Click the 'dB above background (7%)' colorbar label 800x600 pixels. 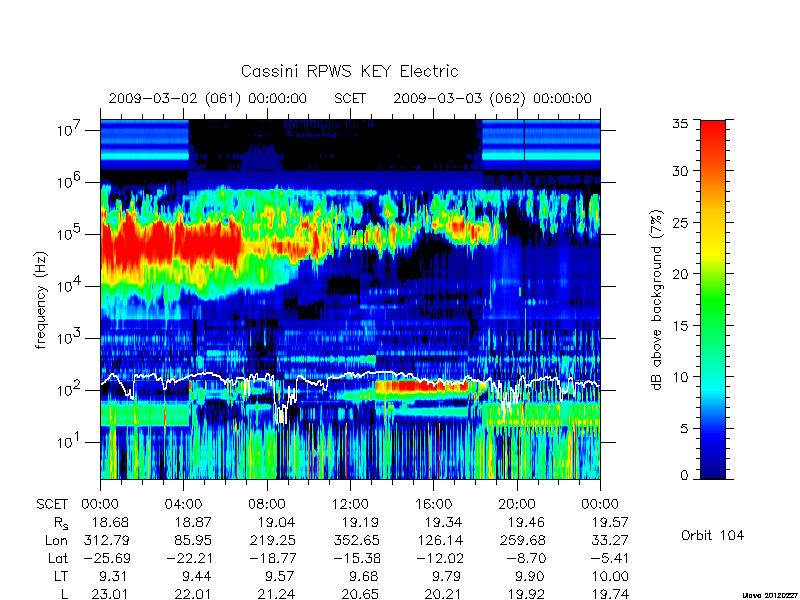(656, 300)
